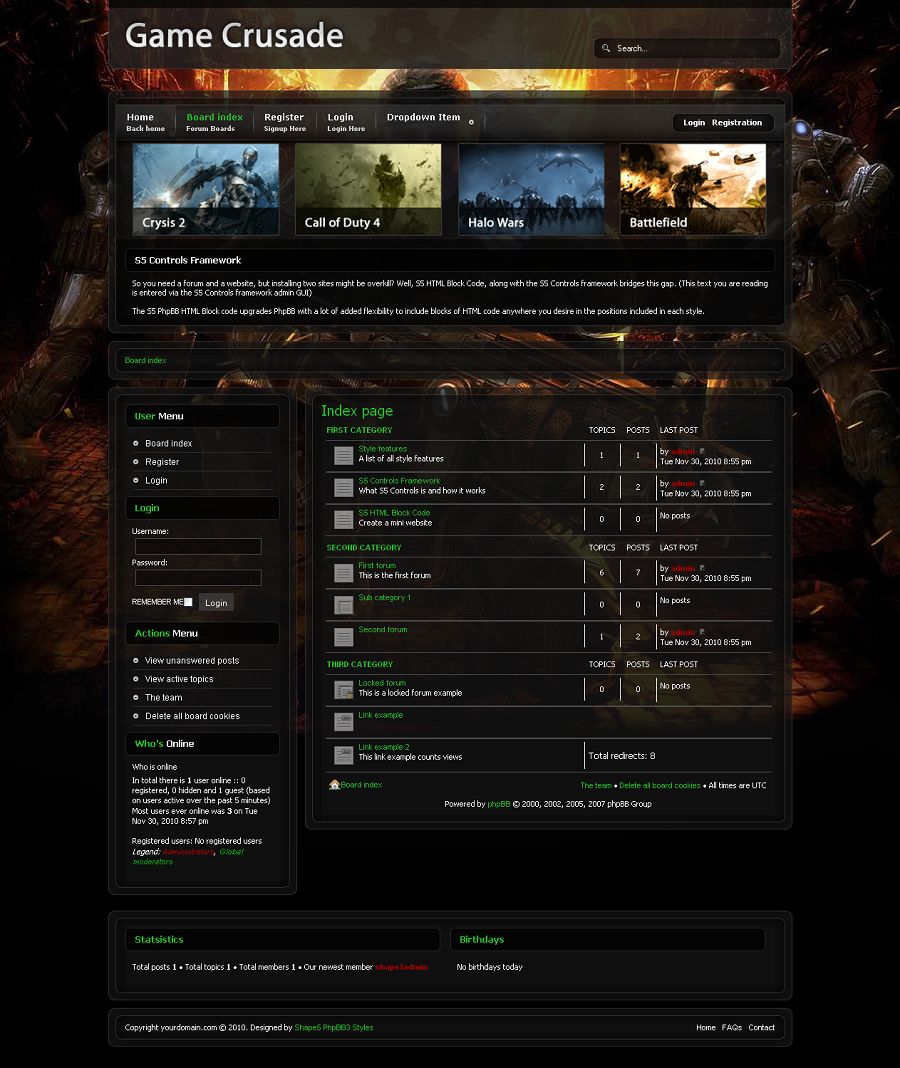
Task: Open the Third Category heading link
Action: tap(360, 664)
